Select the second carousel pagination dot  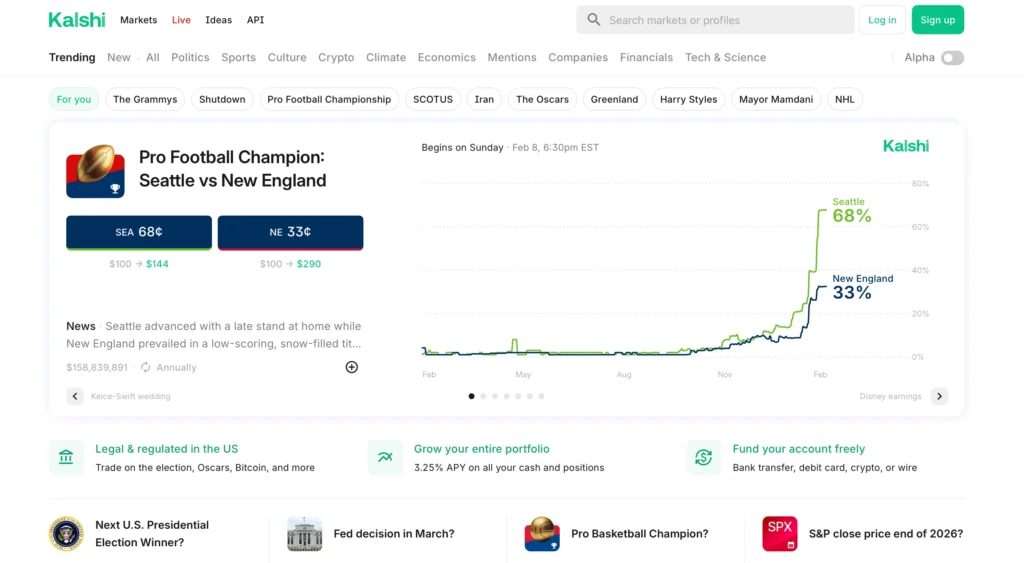[483, 396]
